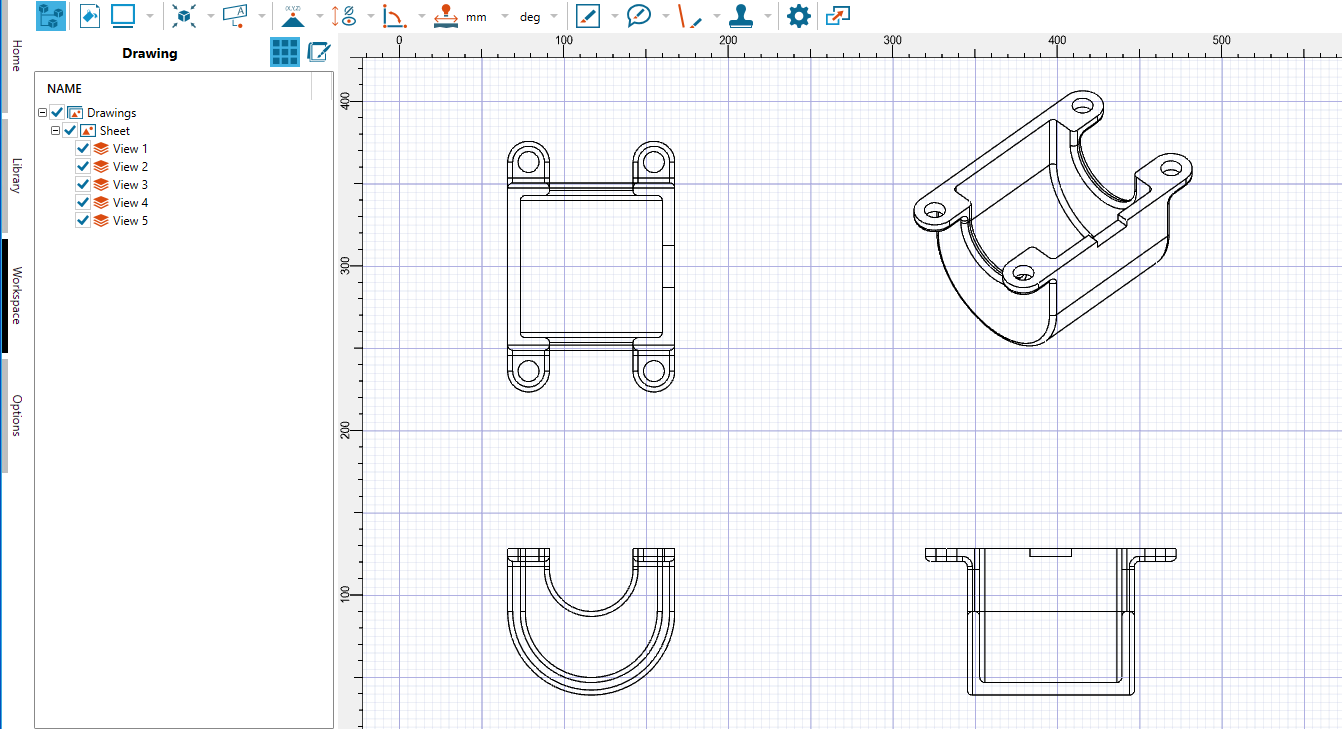
Task: Select the angle dimension tool
Action: [395, 16]
